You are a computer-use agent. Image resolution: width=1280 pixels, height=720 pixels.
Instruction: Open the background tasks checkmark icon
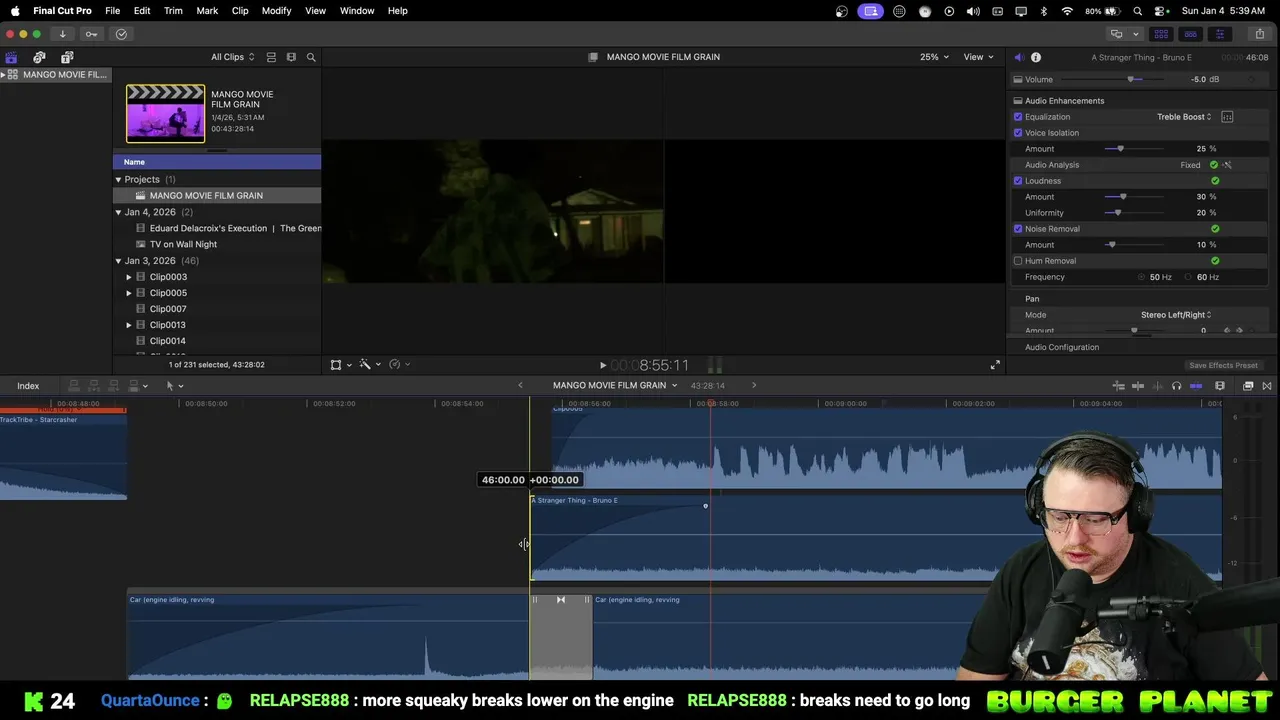(x=121, y=34)
